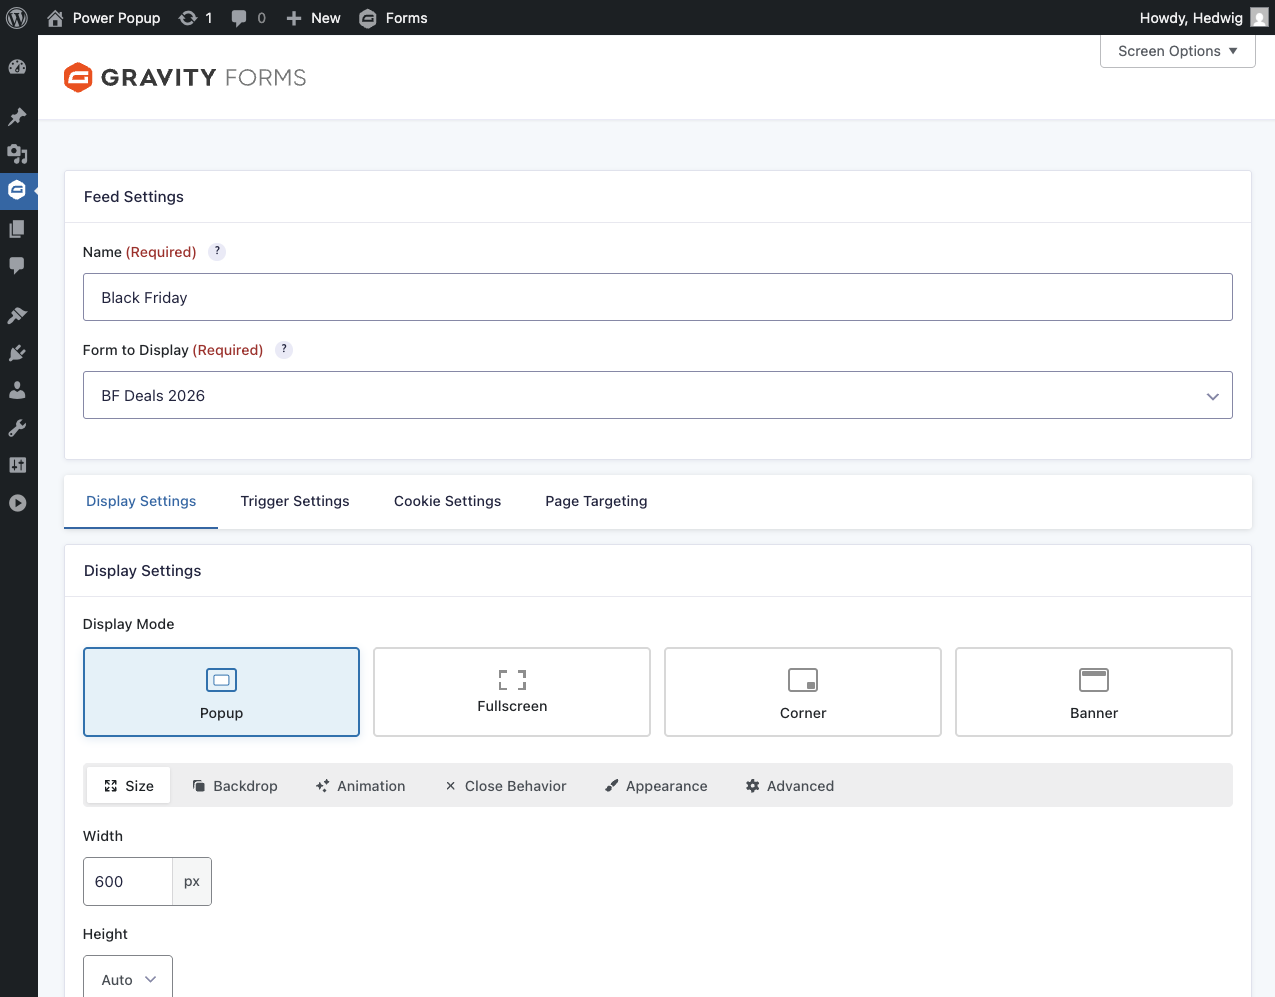Click the Tools wrench icon in sidebar
1275x997 pixels.
[17, 428]
